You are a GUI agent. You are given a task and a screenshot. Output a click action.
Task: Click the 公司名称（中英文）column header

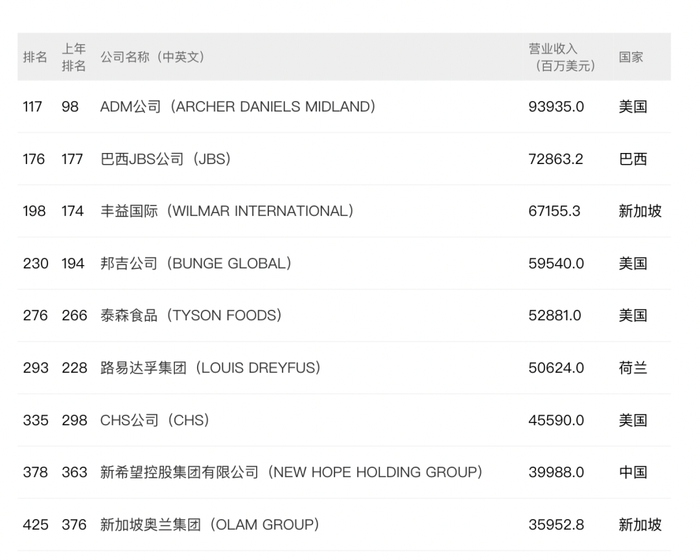tap(152, 57)
